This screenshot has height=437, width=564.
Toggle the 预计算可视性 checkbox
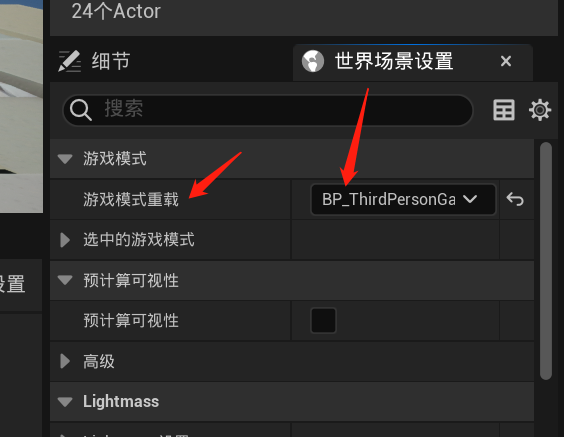(323, 320)
